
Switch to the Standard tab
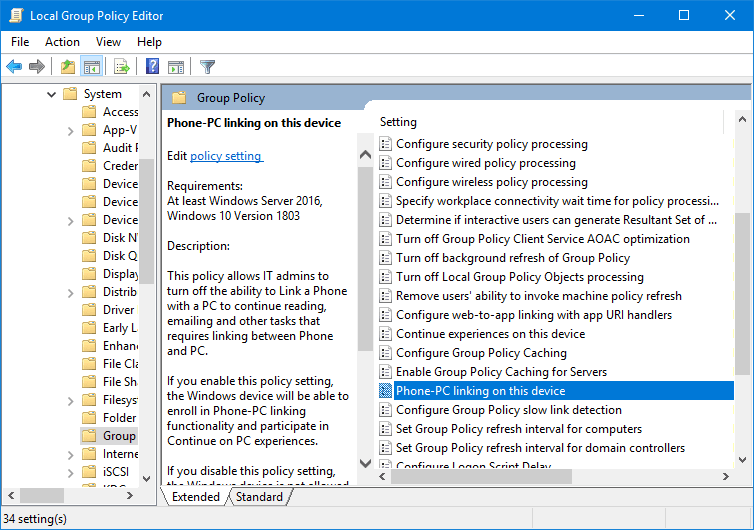pyautogui.click(x=259, y=496)
